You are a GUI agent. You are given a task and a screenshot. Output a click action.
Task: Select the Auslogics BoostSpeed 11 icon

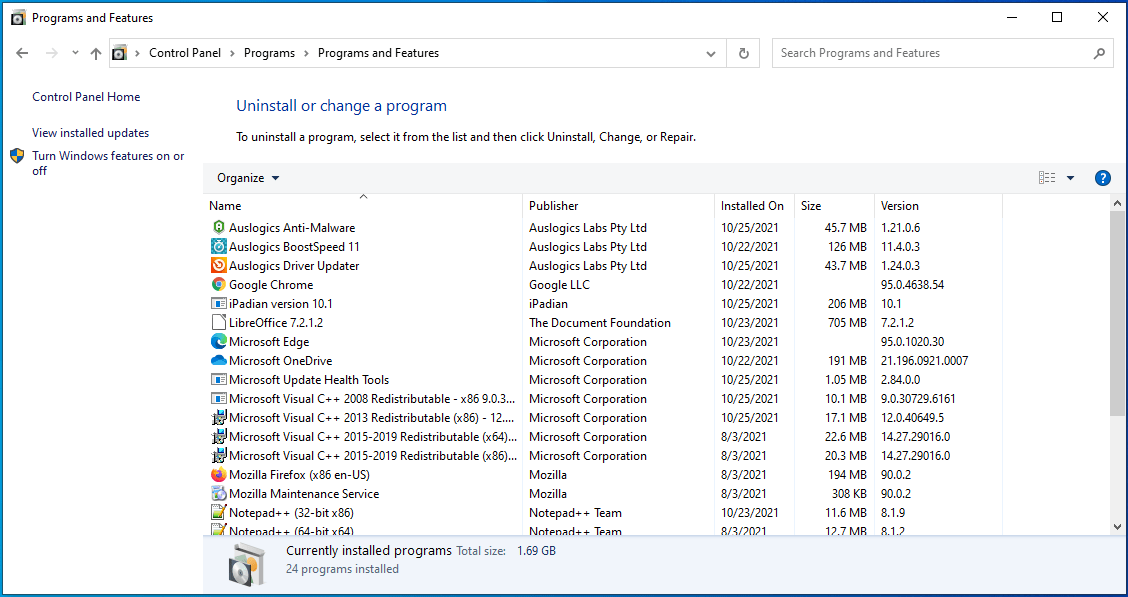point(220,246)
